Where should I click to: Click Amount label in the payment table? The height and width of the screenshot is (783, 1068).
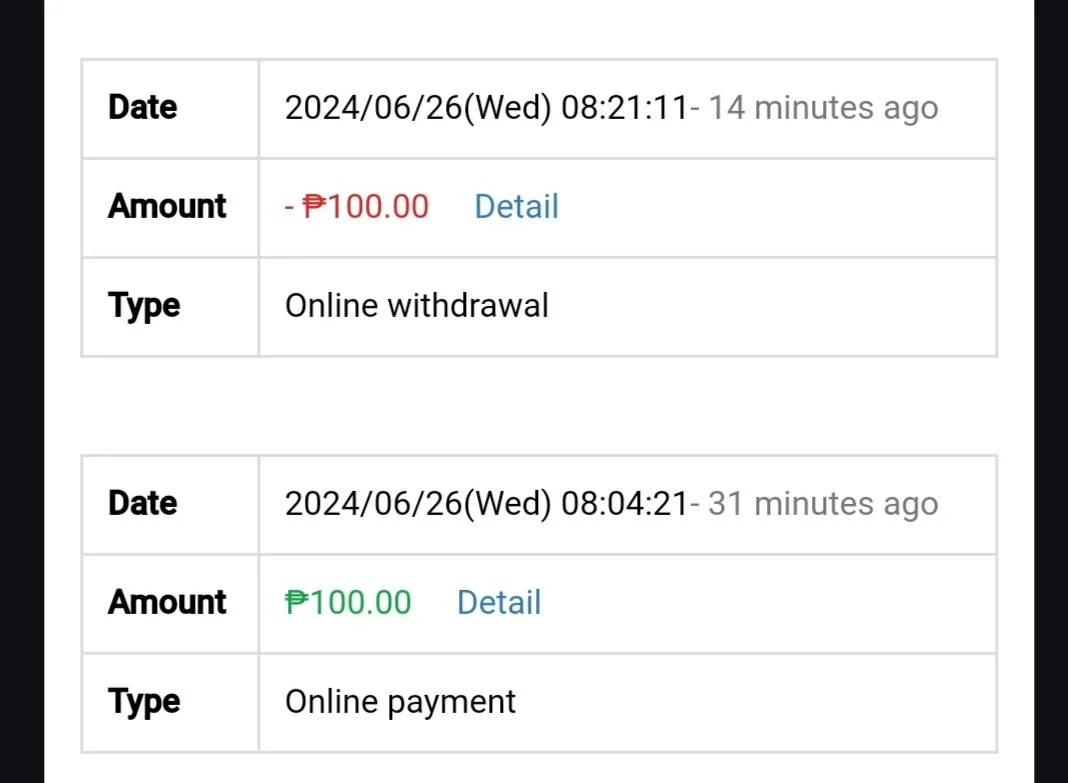click(x=167, y=603)
